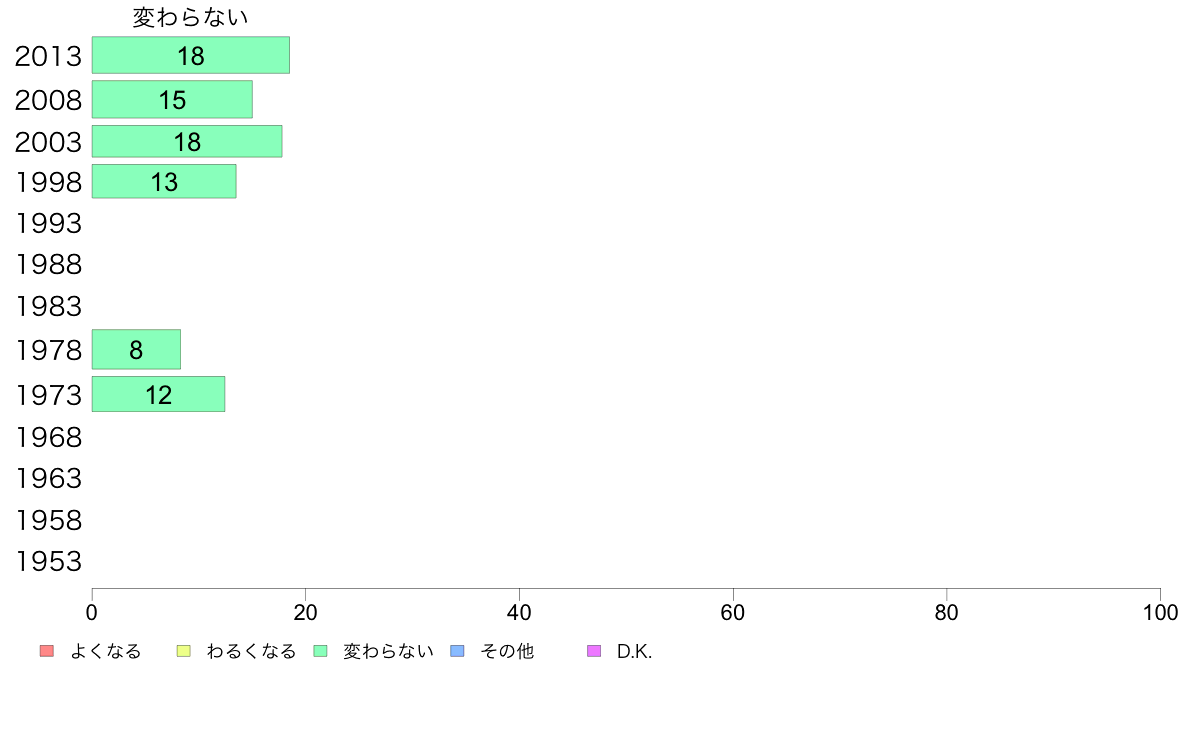Click the blue その他 legend swatch
The width and height of the screenshot is (1188, 736).
458,652
